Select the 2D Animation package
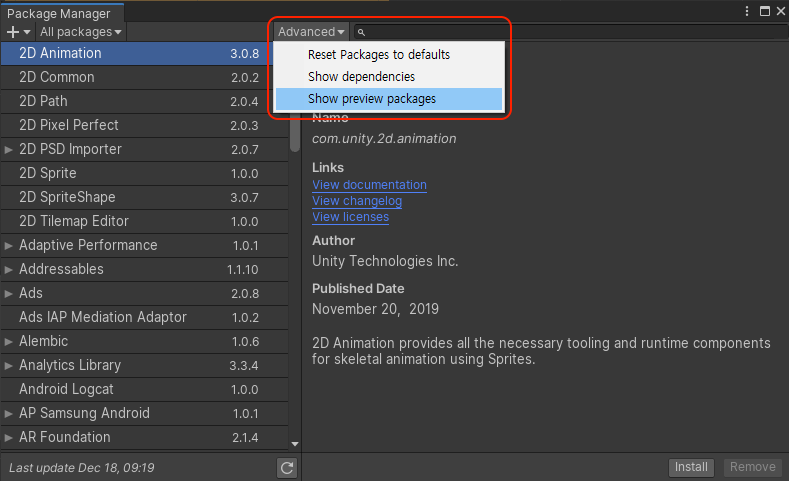 (136, 54)
